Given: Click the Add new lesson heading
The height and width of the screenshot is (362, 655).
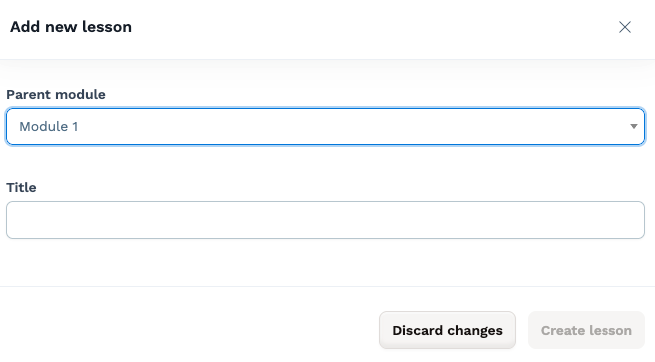Looking at the screenshot, I should tap(71, 27).
